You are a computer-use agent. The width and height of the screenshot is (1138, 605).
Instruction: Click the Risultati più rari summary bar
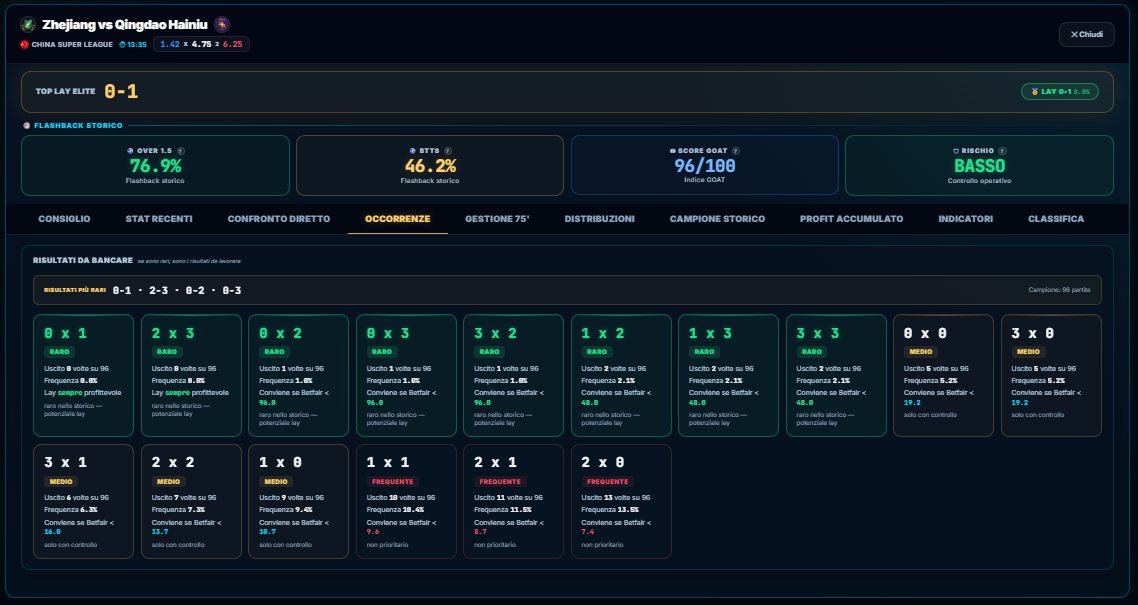click(x=567, y=290)
